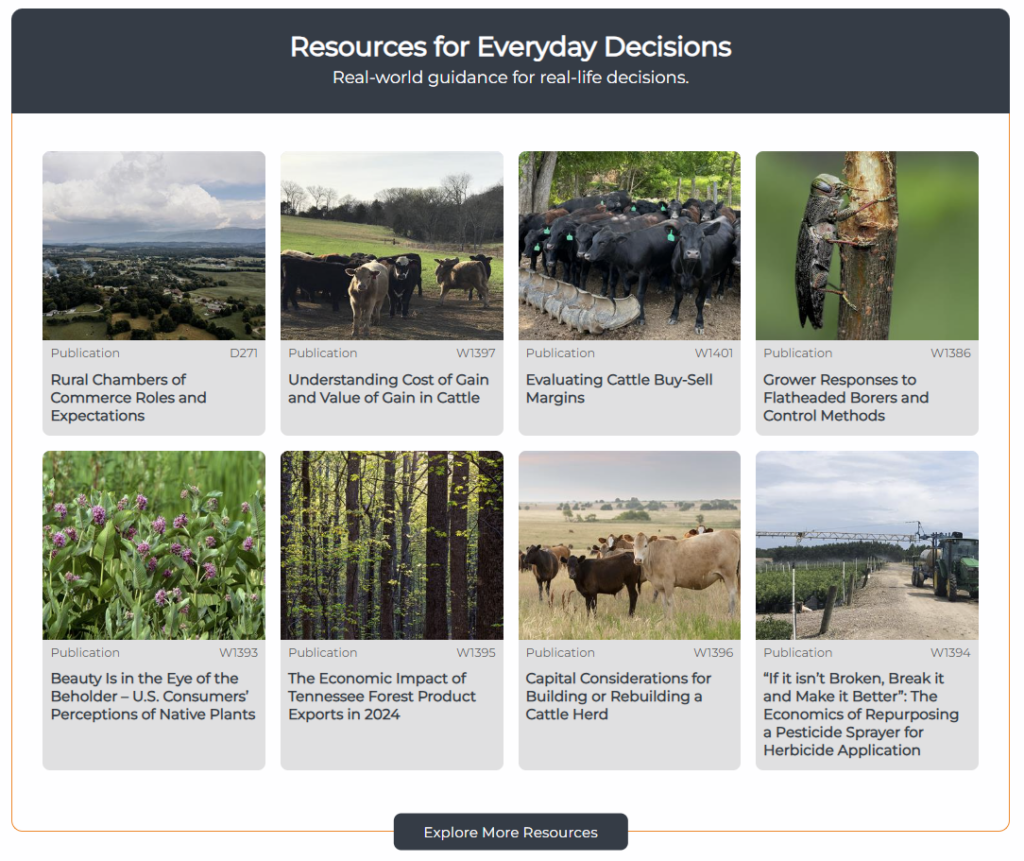This screenshot has width=1024, height=861.
Task: Click Publication label on the W1393 card
Action: 85,653
